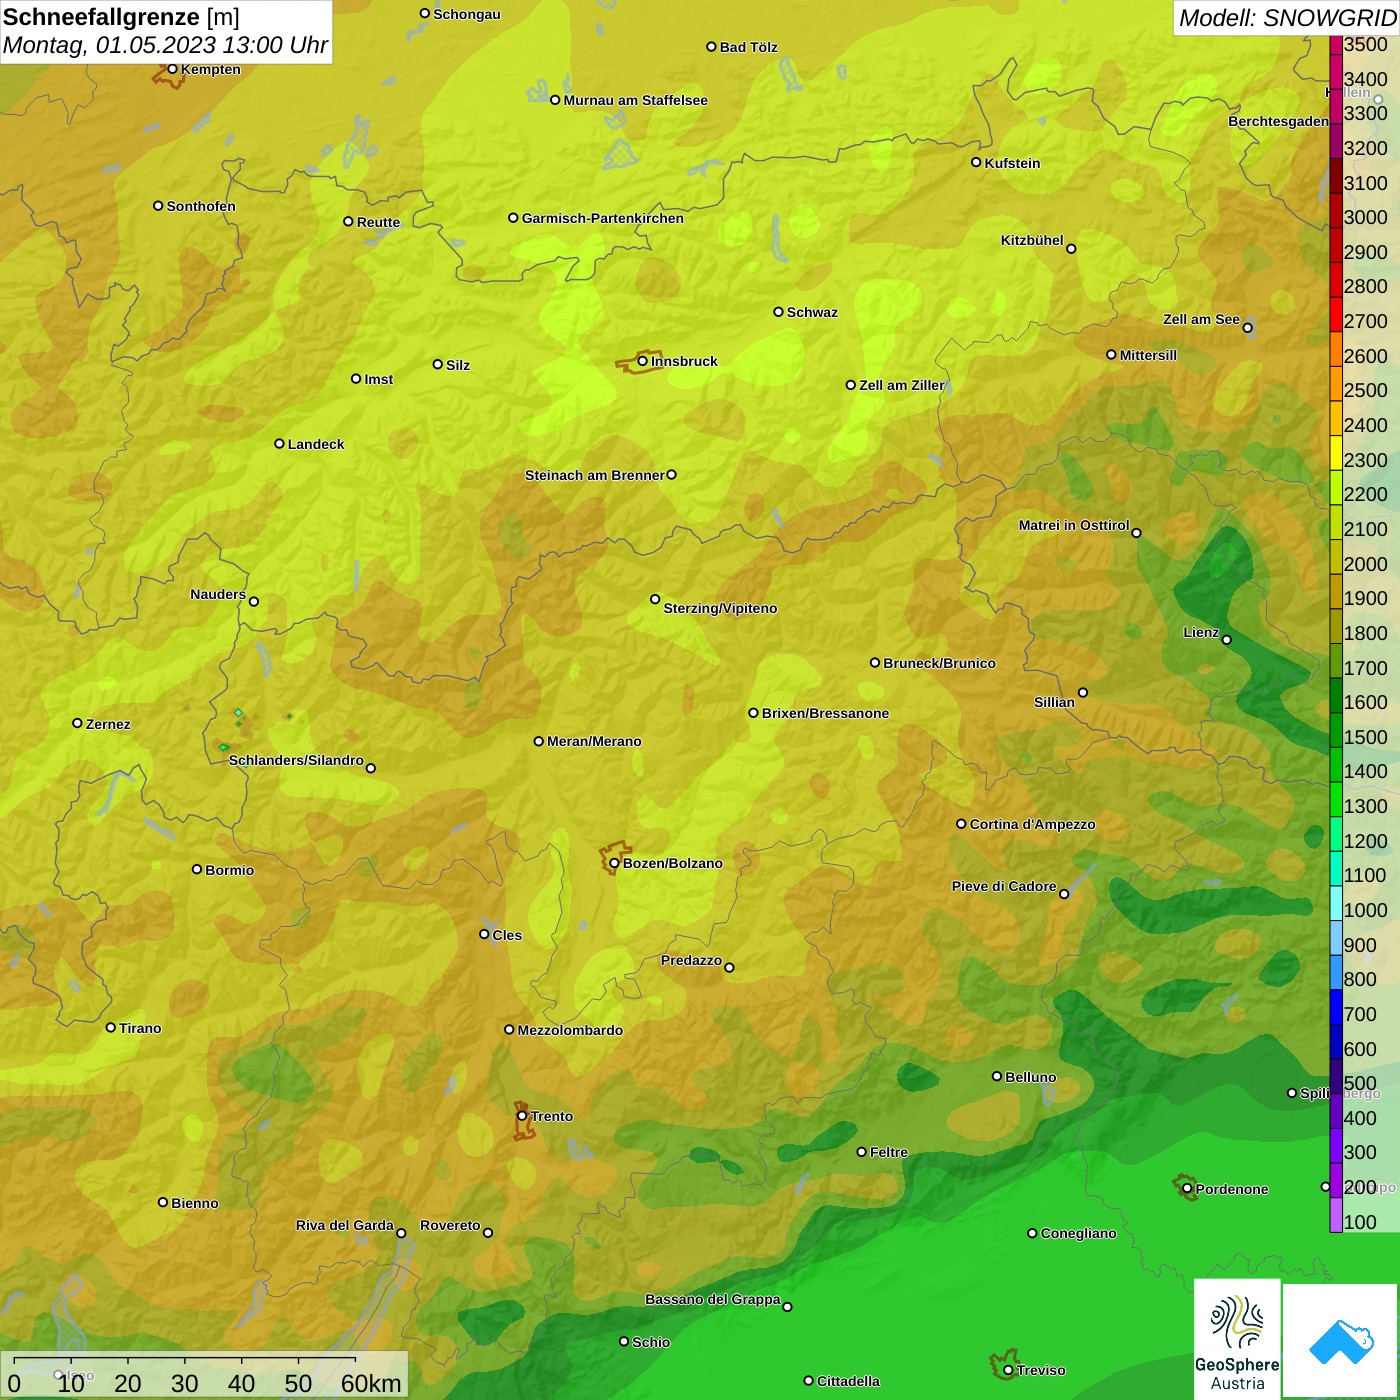Click the Bruneck/Brunico label
Screen dimensions: 1400x1400
click(939, 663)
